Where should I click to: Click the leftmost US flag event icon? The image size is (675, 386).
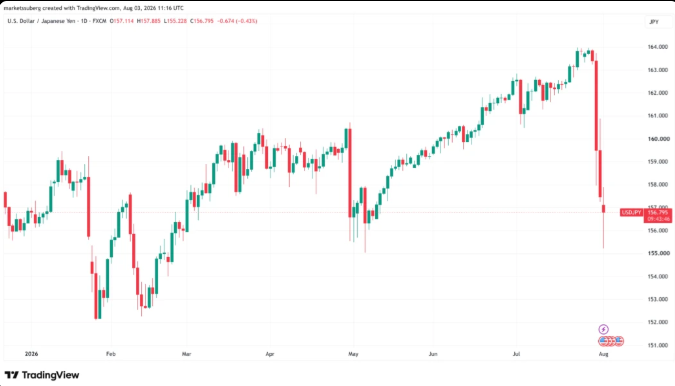point(604,341)
